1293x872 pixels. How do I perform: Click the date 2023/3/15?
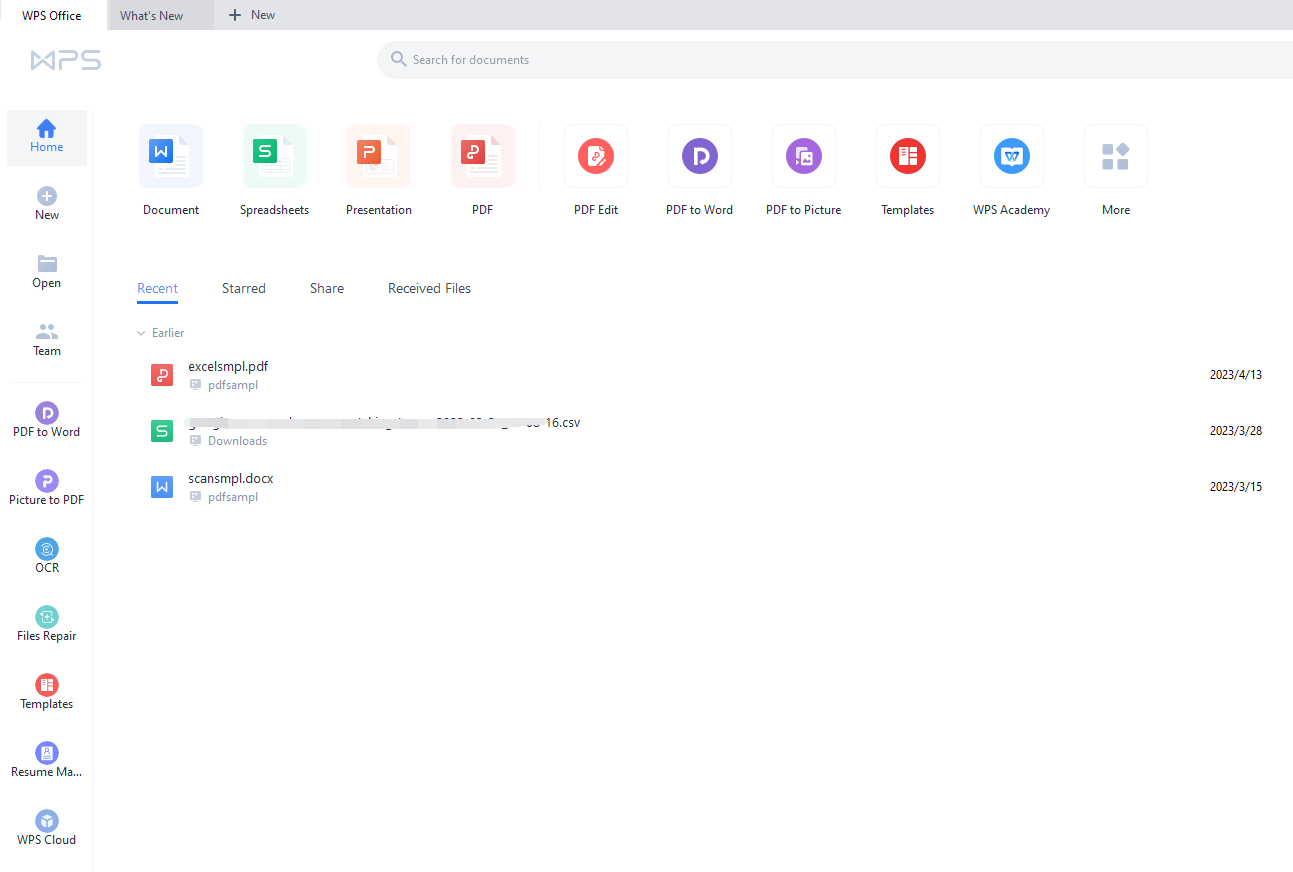(x=1236, y=487)
